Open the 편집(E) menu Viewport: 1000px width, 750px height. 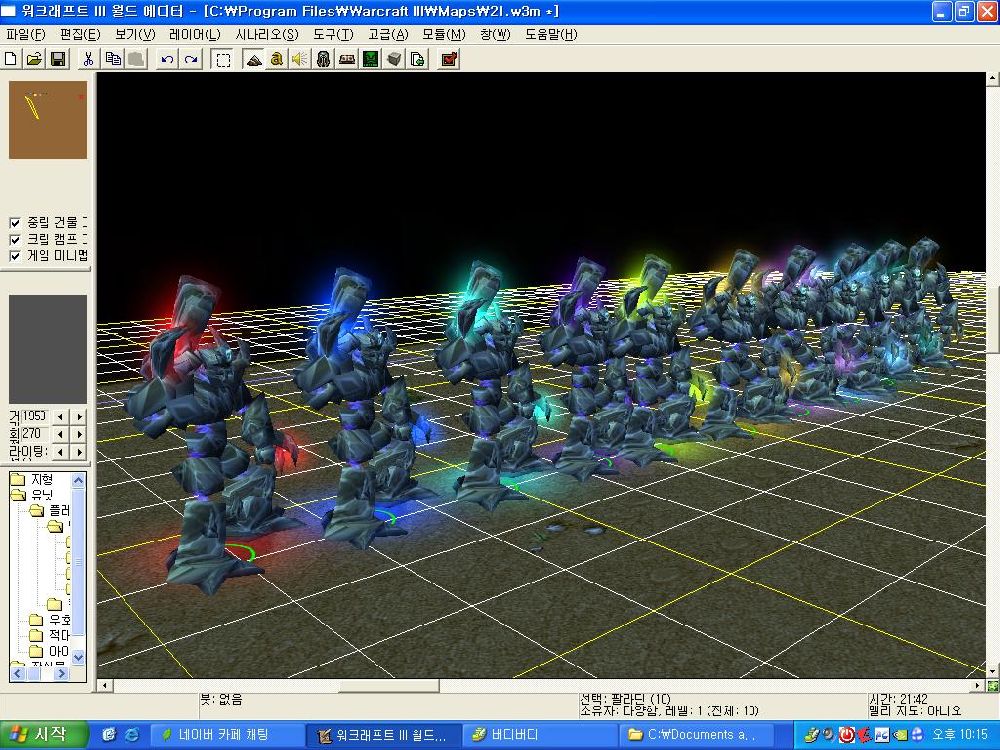click(80, 34)
